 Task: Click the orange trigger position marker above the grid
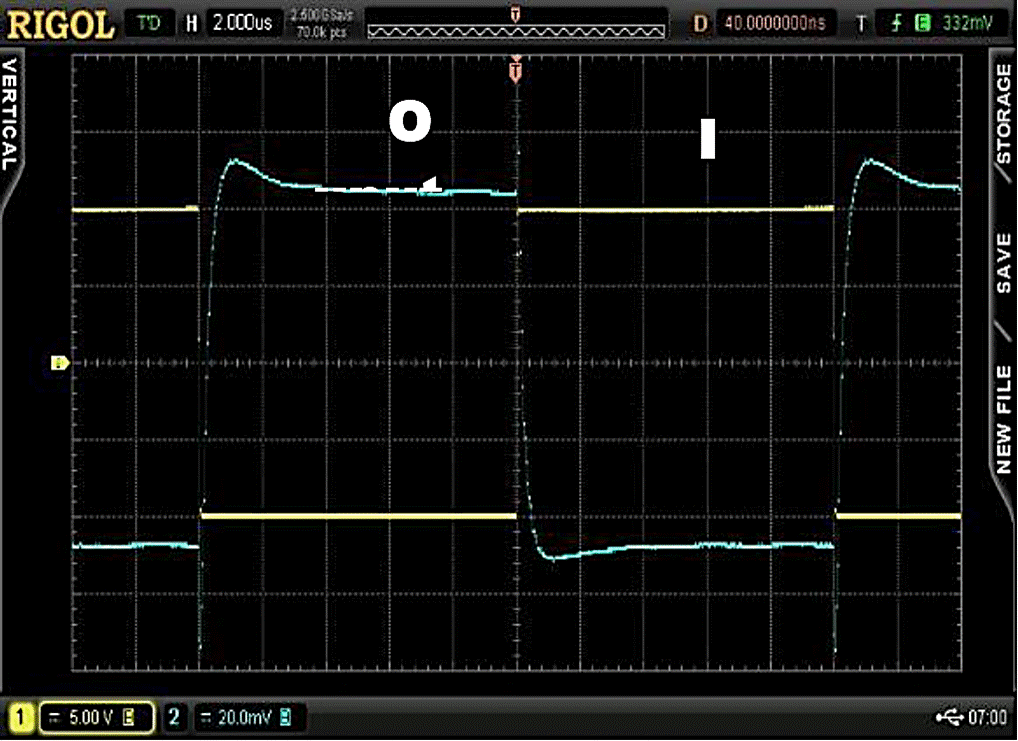[x=516, y=73]
